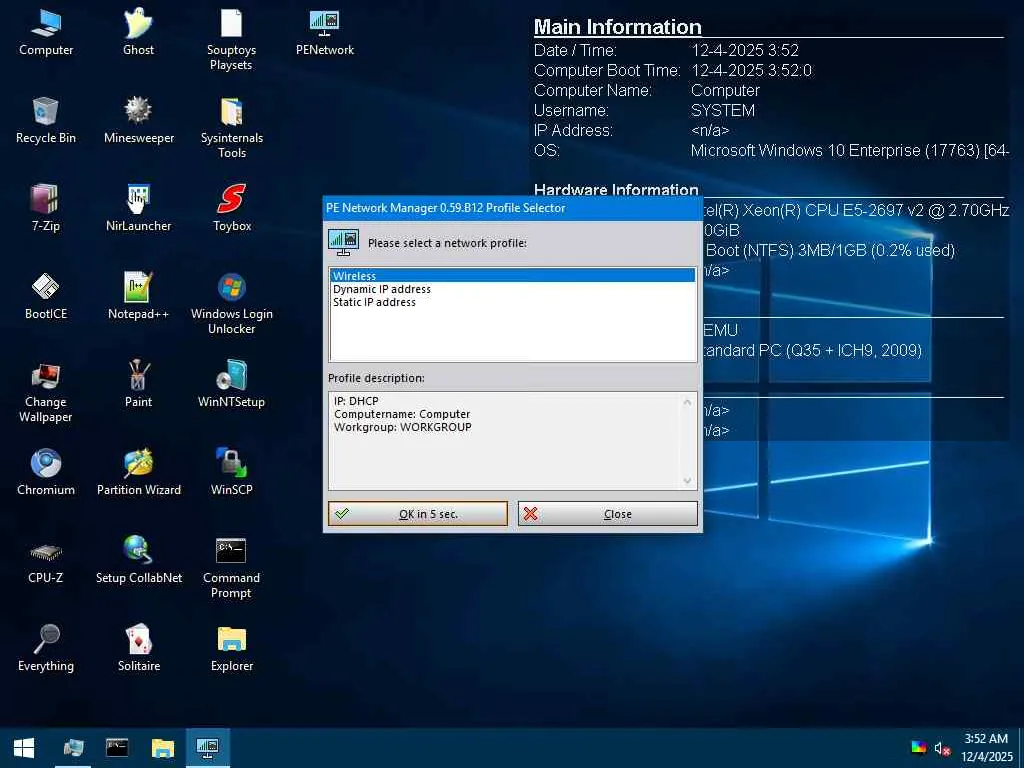The width and height of the screenshot is (1024, 768).
Task: Launch Partition Wizard shortcut
Action: pos(138,472)
